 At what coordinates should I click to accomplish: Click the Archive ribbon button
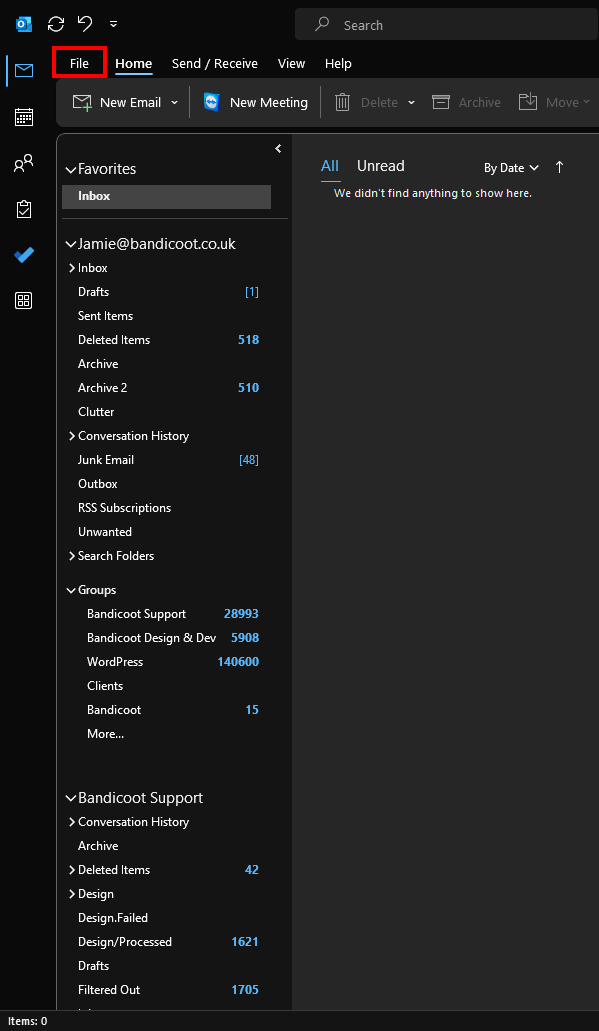tap(466, 102)
